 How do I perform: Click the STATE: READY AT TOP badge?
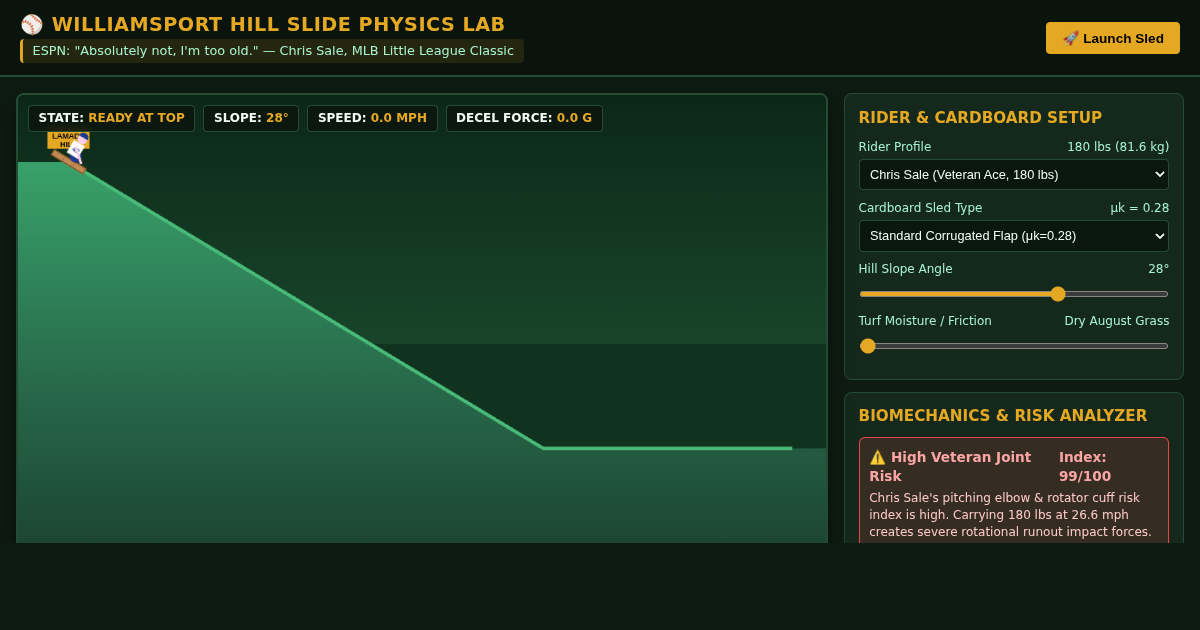112,118
